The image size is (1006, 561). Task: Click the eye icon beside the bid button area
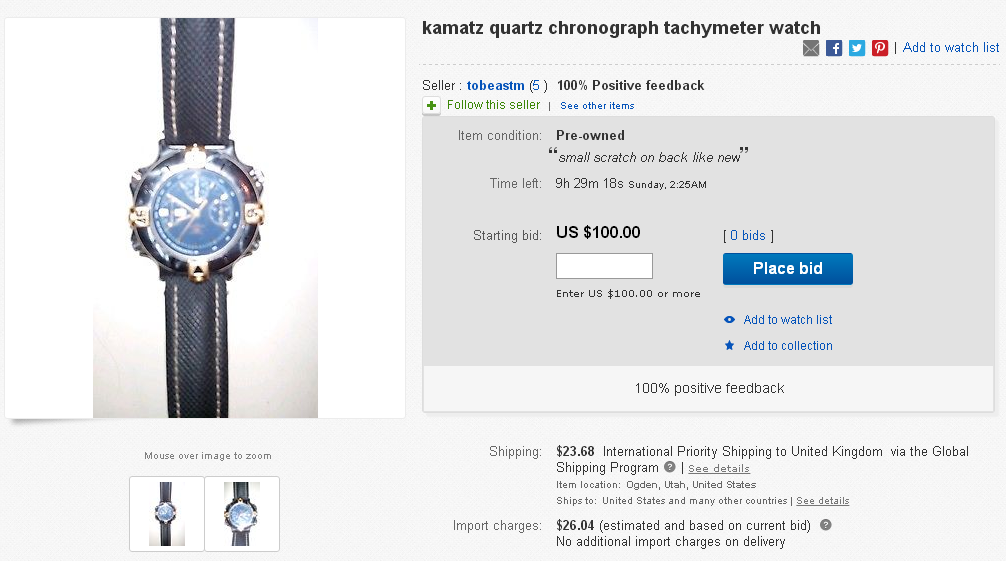[730, 320]
